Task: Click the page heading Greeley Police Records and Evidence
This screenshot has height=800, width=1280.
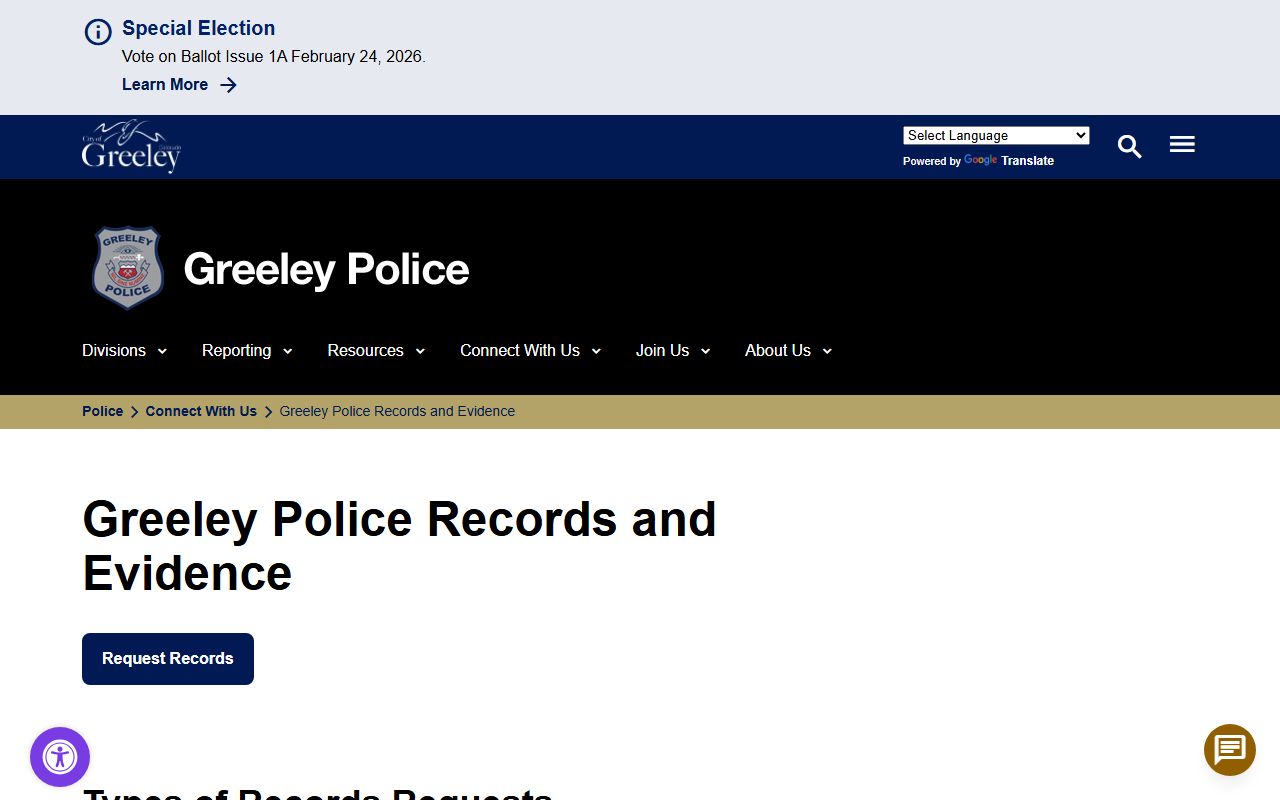Action: 399,546
